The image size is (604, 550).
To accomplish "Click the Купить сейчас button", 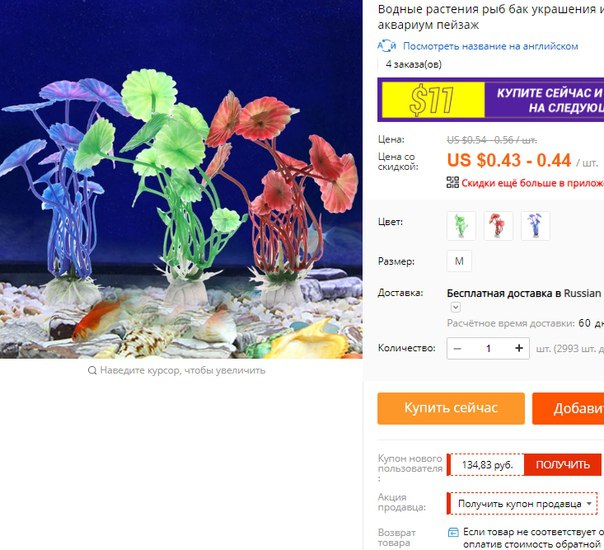I will [451, 408].
